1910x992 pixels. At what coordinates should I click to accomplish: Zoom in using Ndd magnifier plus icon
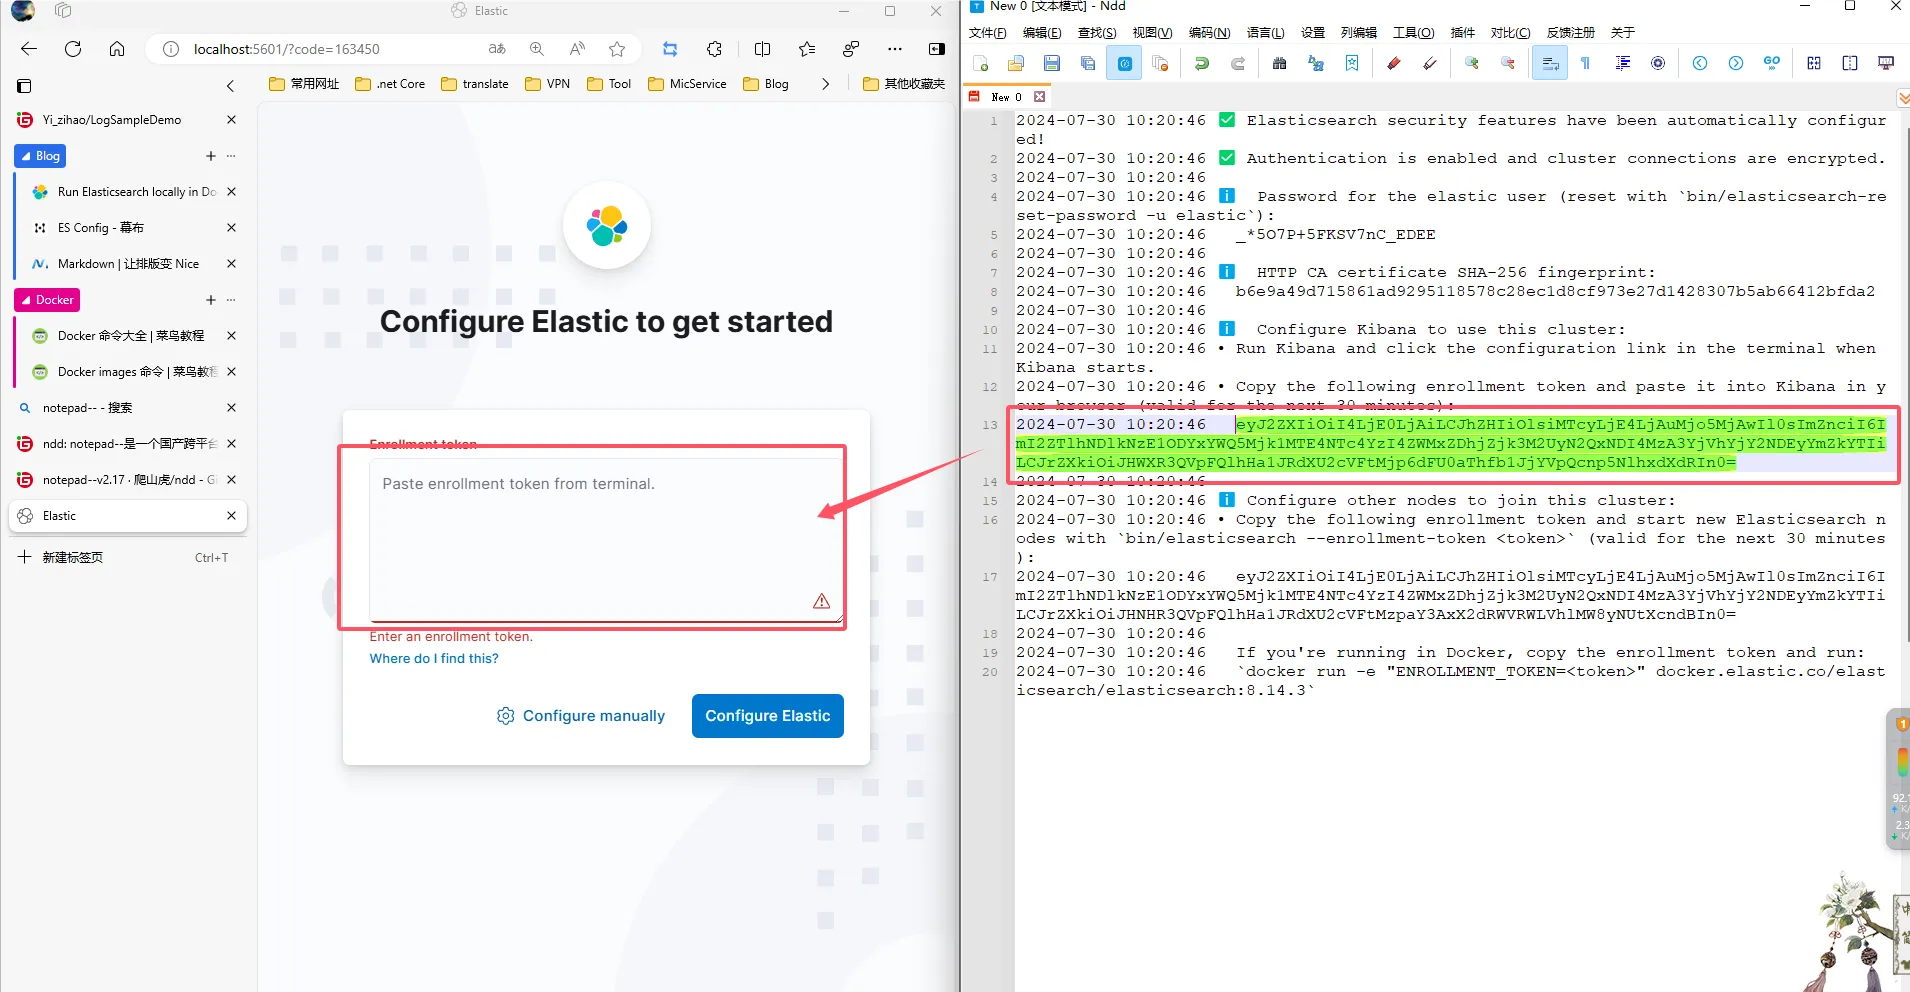[1472, 63]
